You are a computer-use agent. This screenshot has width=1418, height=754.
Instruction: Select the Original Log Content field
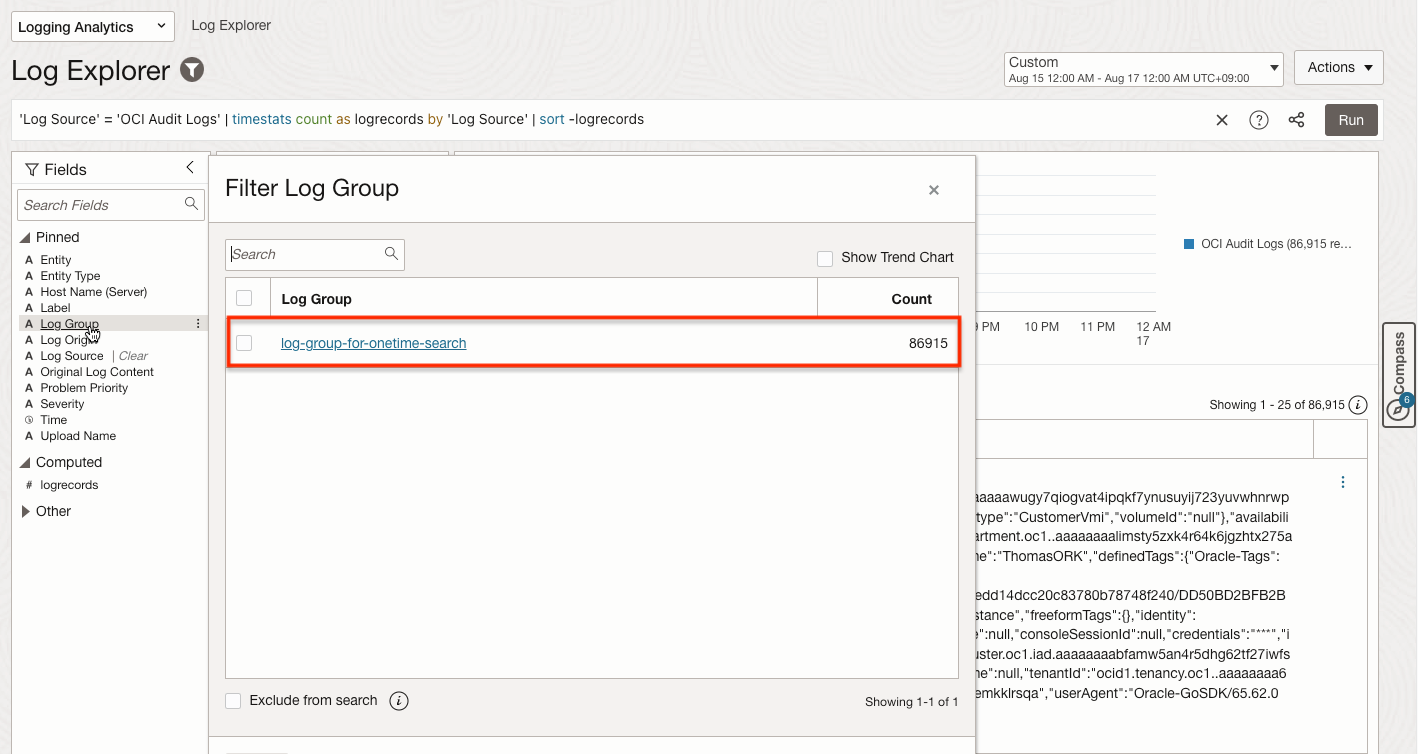97,372
